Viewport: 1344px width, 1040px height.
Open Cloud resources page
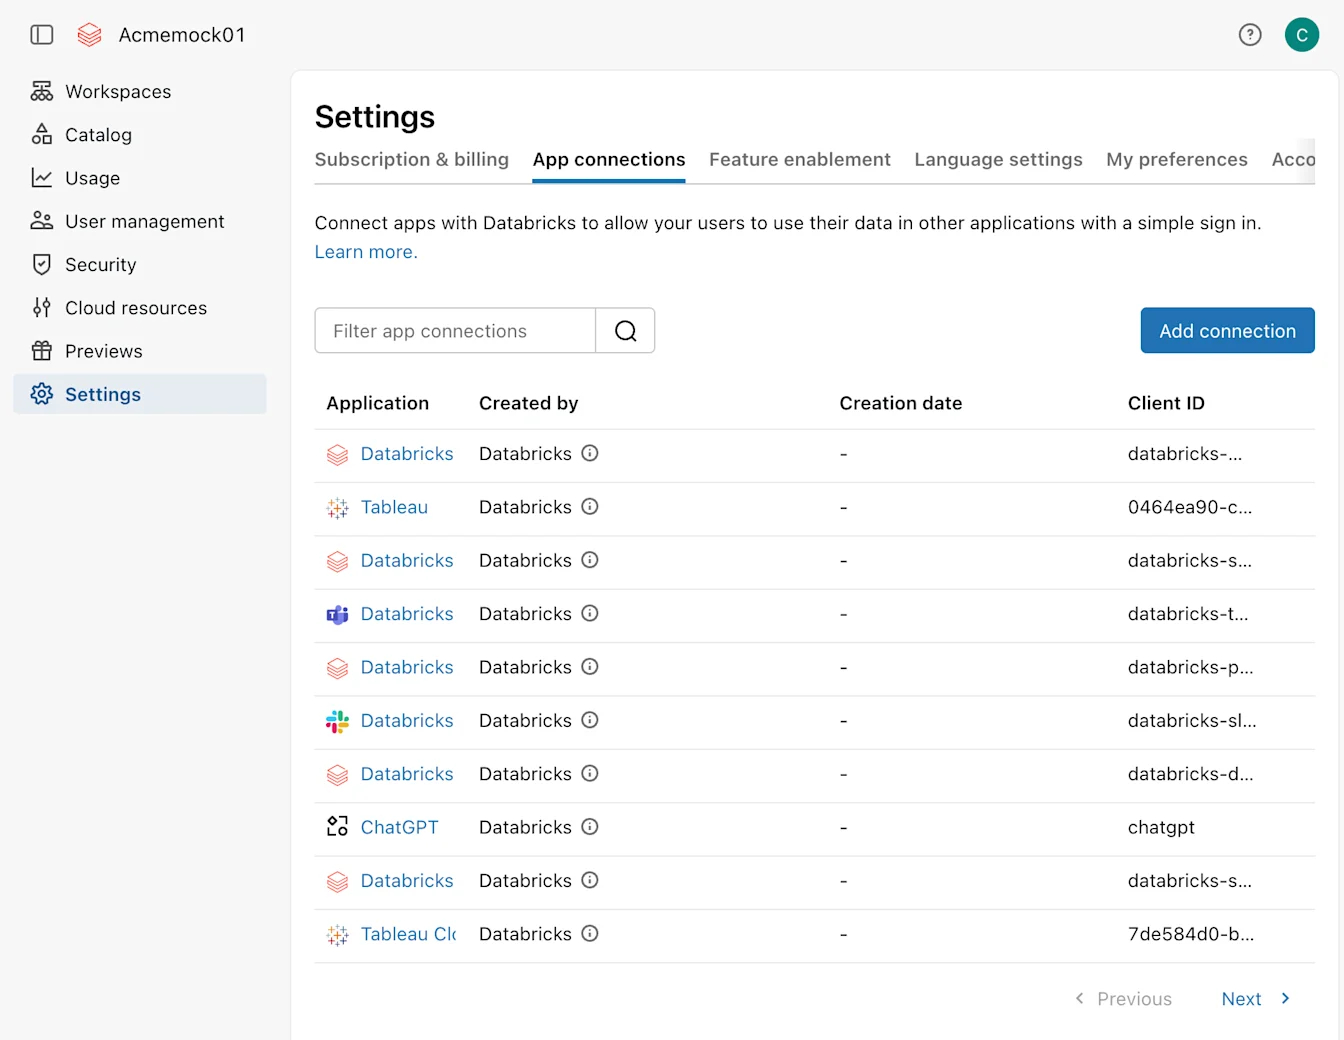click(140, 307)
